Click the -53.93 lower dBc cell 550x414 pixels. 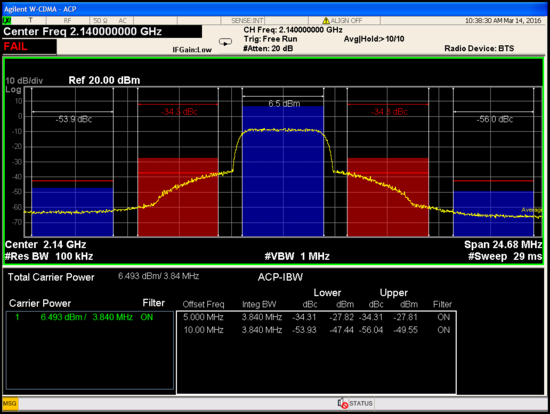(x=304, y=330)
